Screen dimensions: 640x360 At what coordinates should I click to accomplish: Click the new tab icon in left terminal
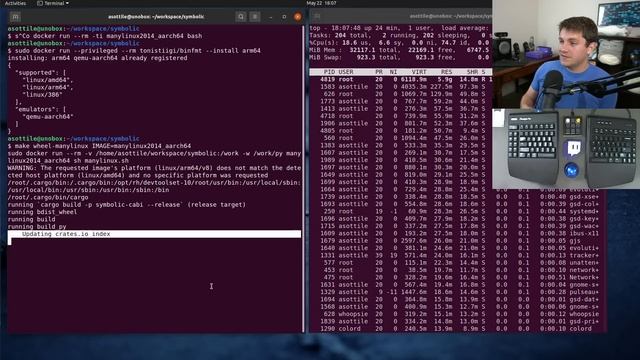click(x=15, y=17)
